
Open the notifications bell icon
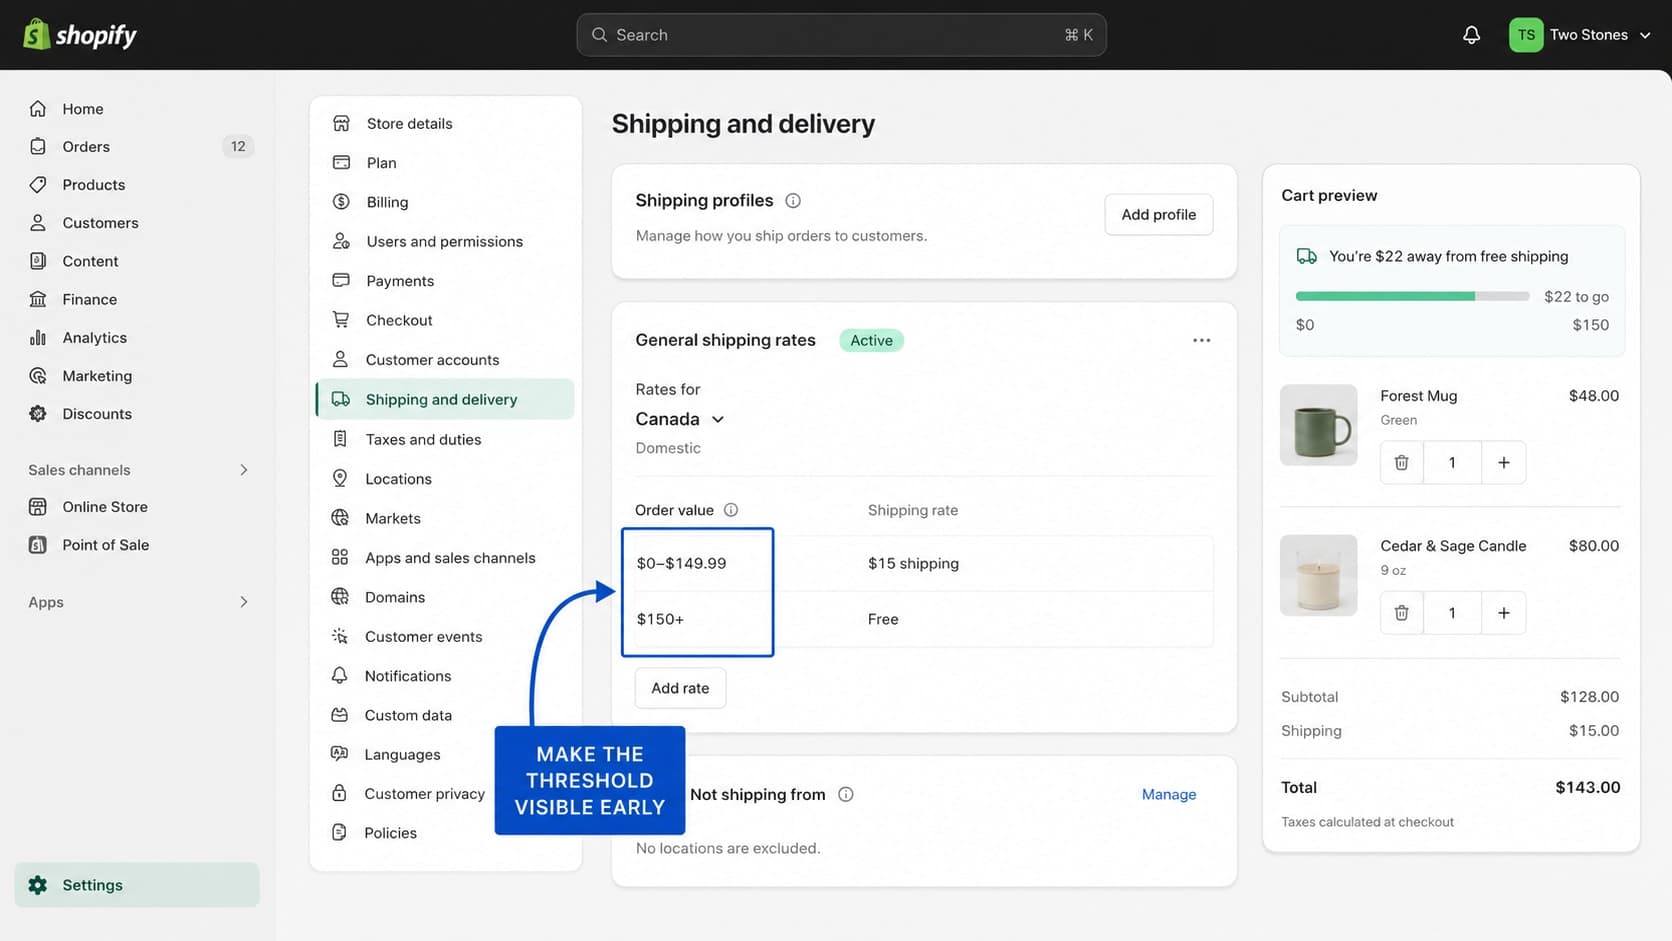pos(1471,35)
